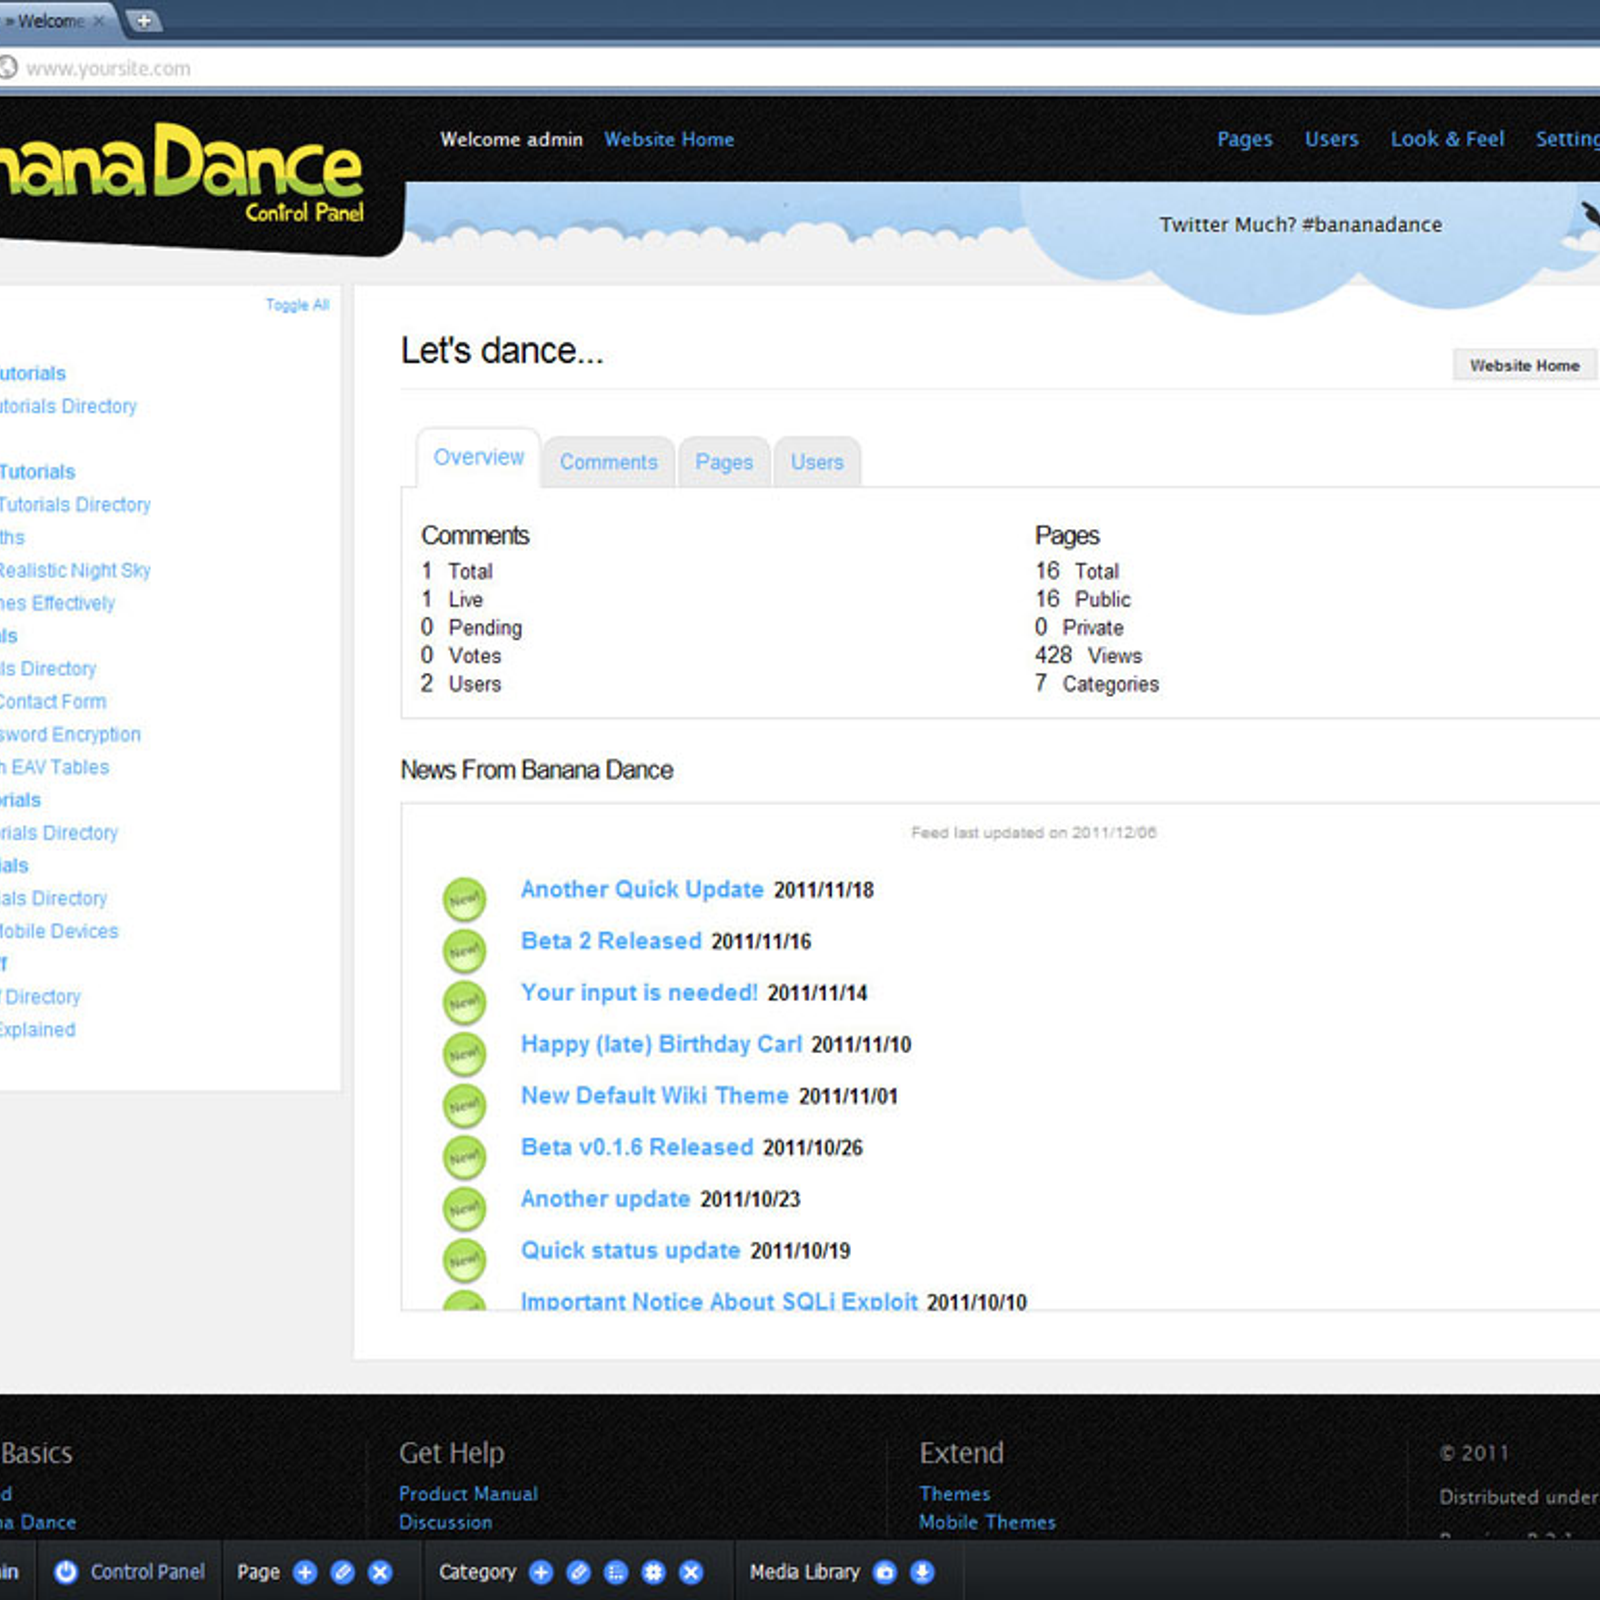
Task: Open Users in the top navigation
Action: 1331,139
